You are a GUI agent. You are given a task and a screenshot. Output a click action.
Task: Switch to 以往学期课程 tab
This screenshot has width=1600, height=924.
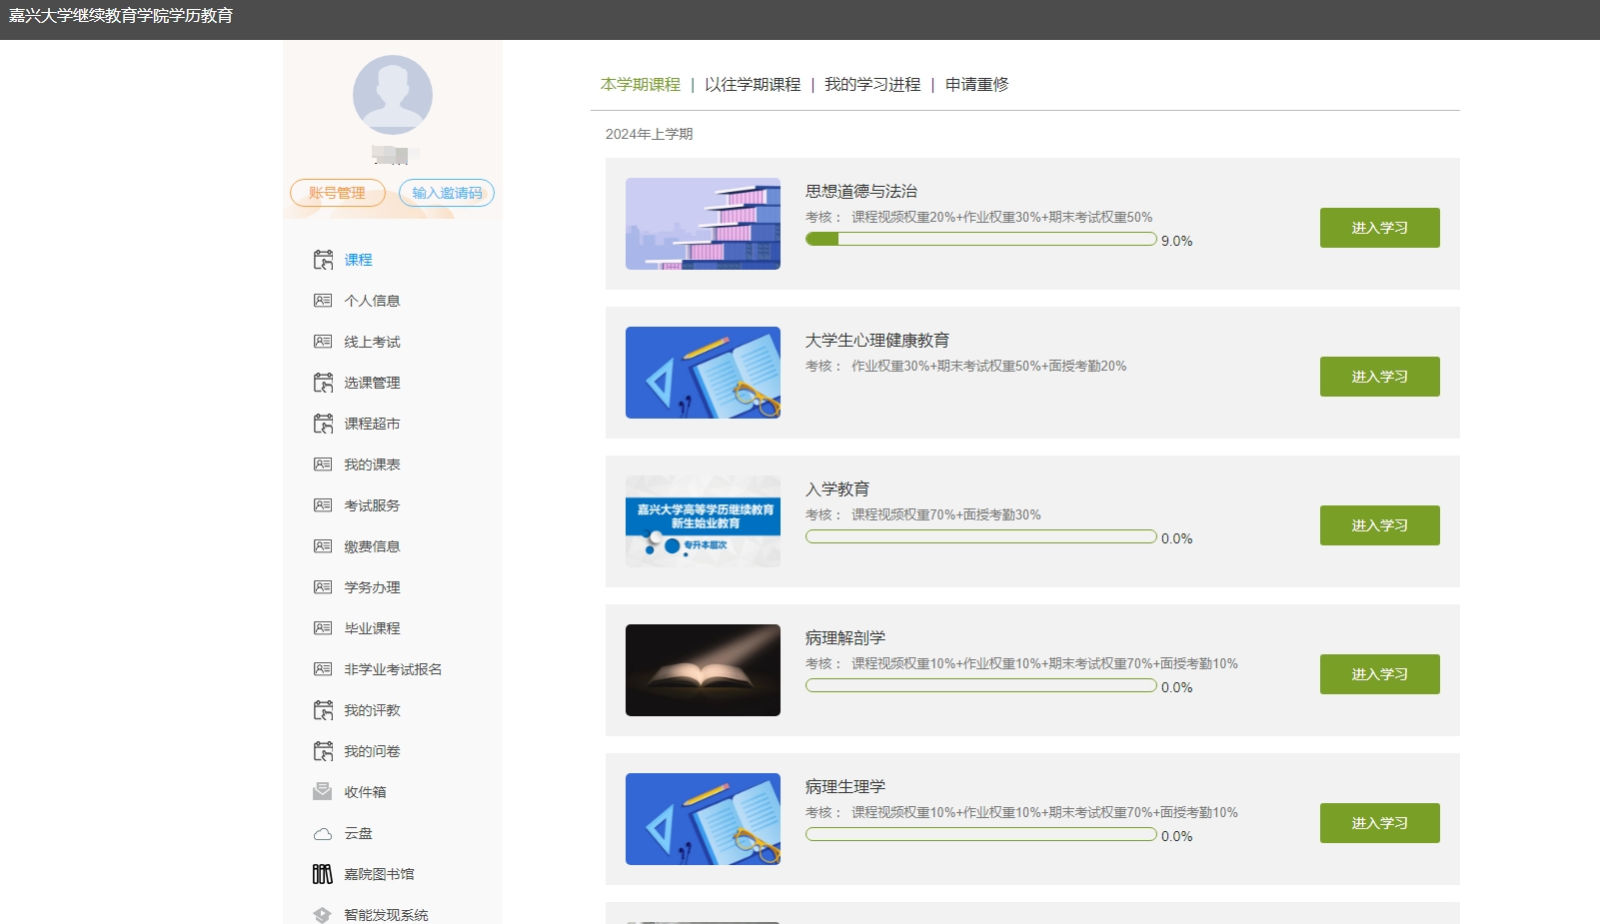(752, 85)
